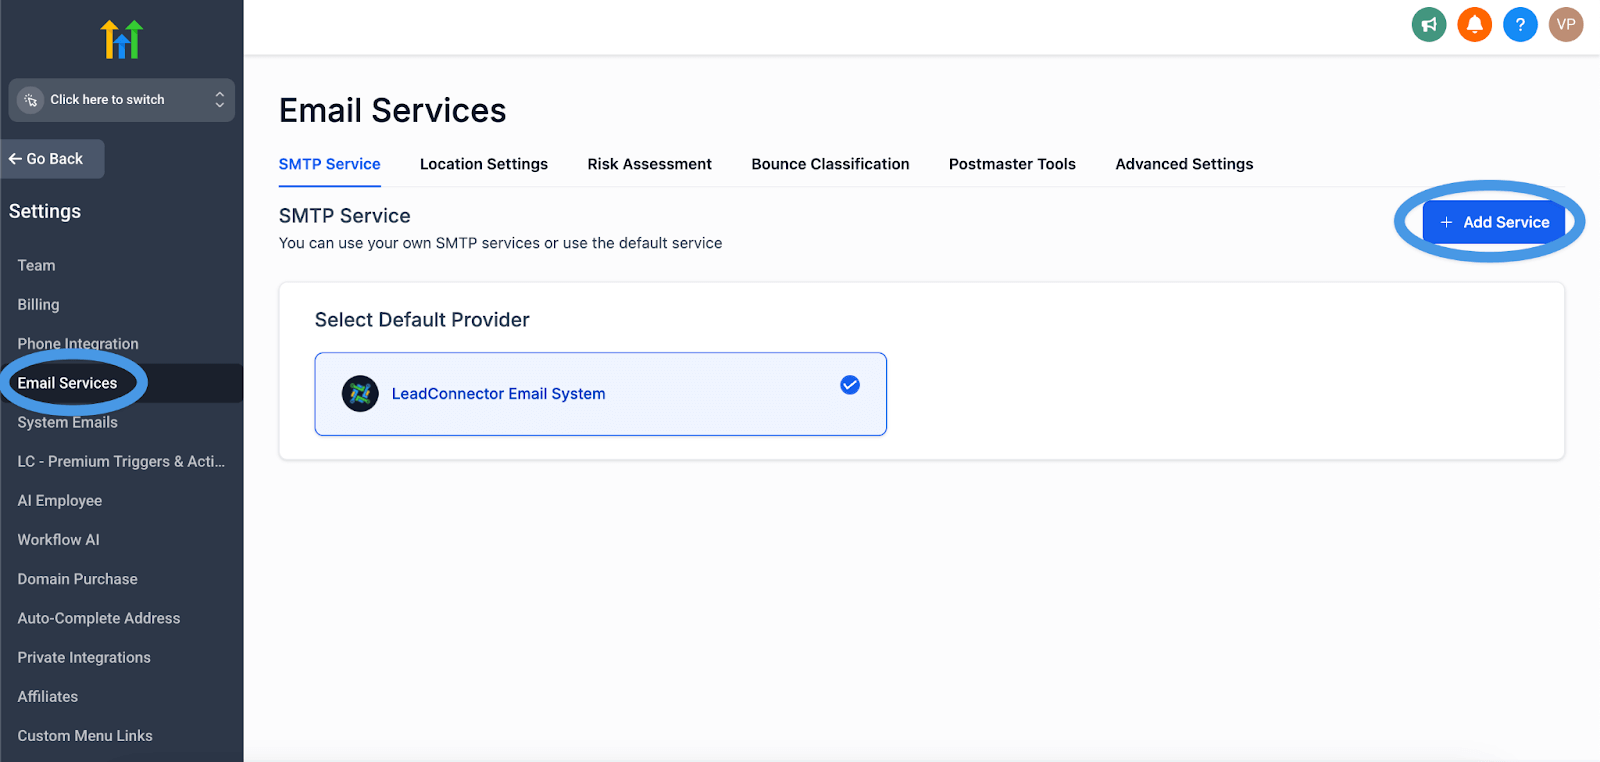
Task: Expand the Click here to switch dropdown
Action: click(x=122, y=100)
